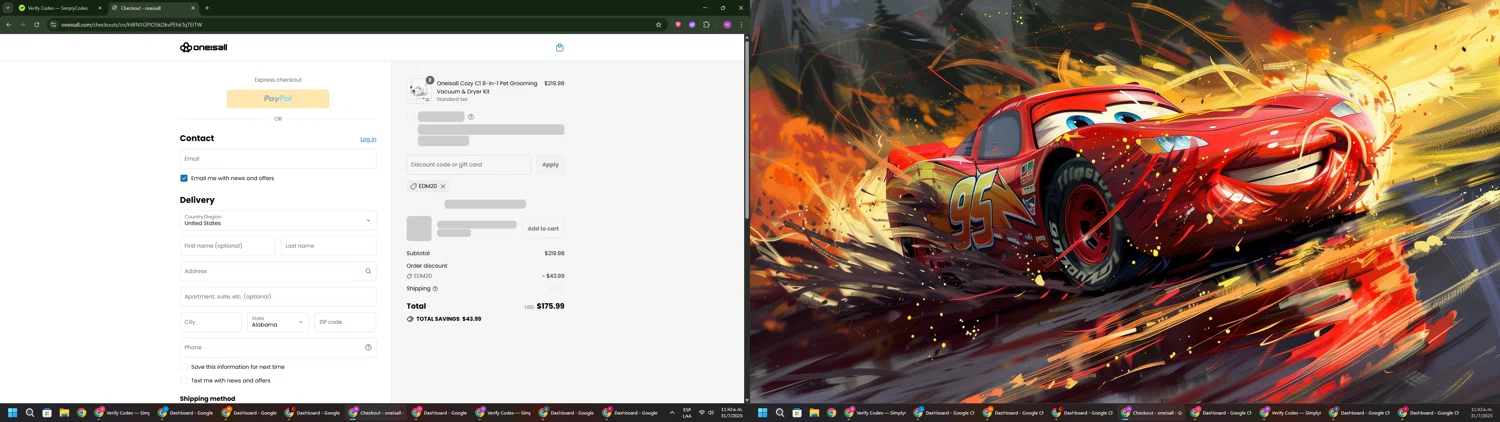Click the shipping info question icon
The image size is (1500, 422).
click(435, 289)
